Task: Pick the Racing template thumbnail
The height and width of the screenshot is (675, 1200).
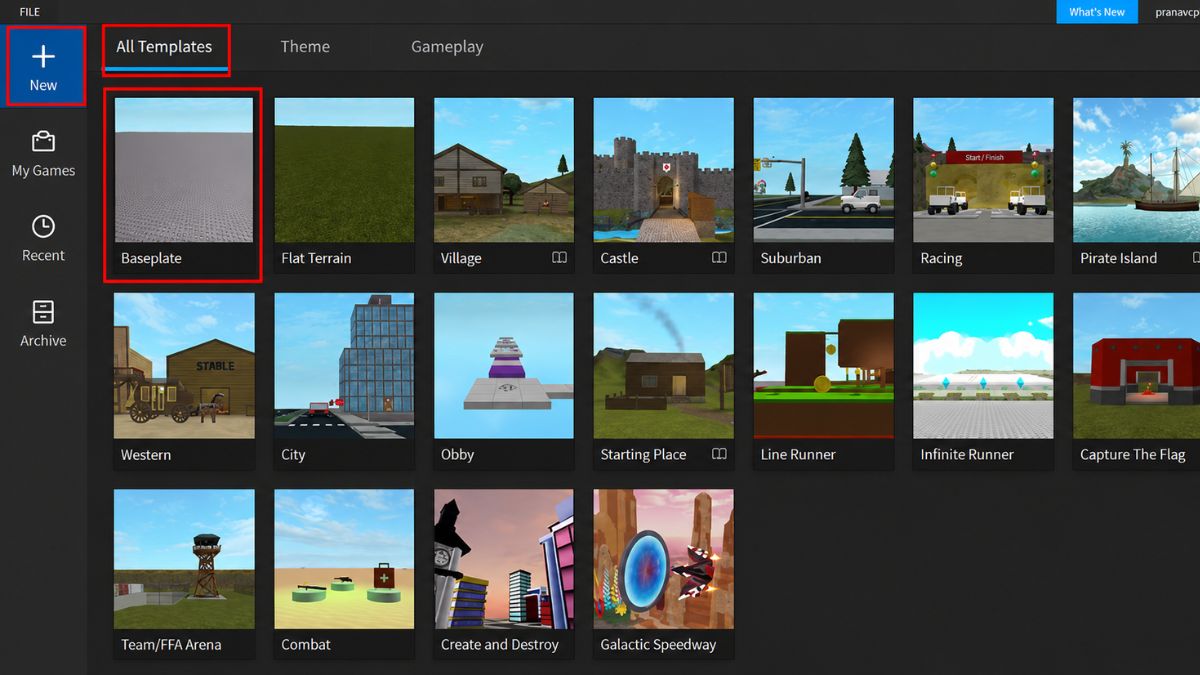Action: tap(984, 170)
